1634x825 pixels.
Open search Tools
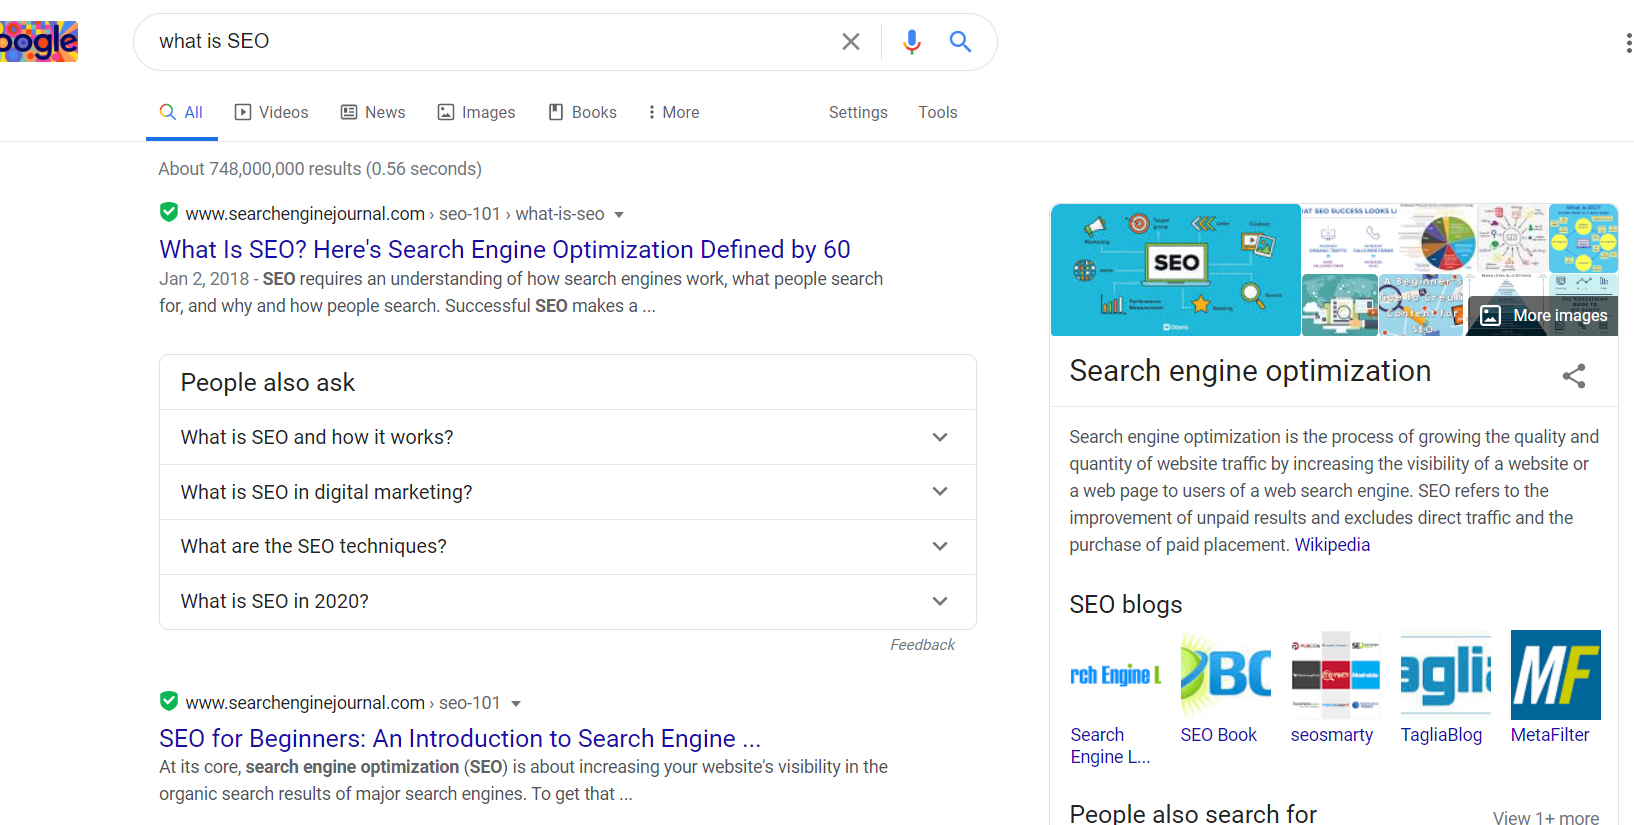click(x=938, y=112)
